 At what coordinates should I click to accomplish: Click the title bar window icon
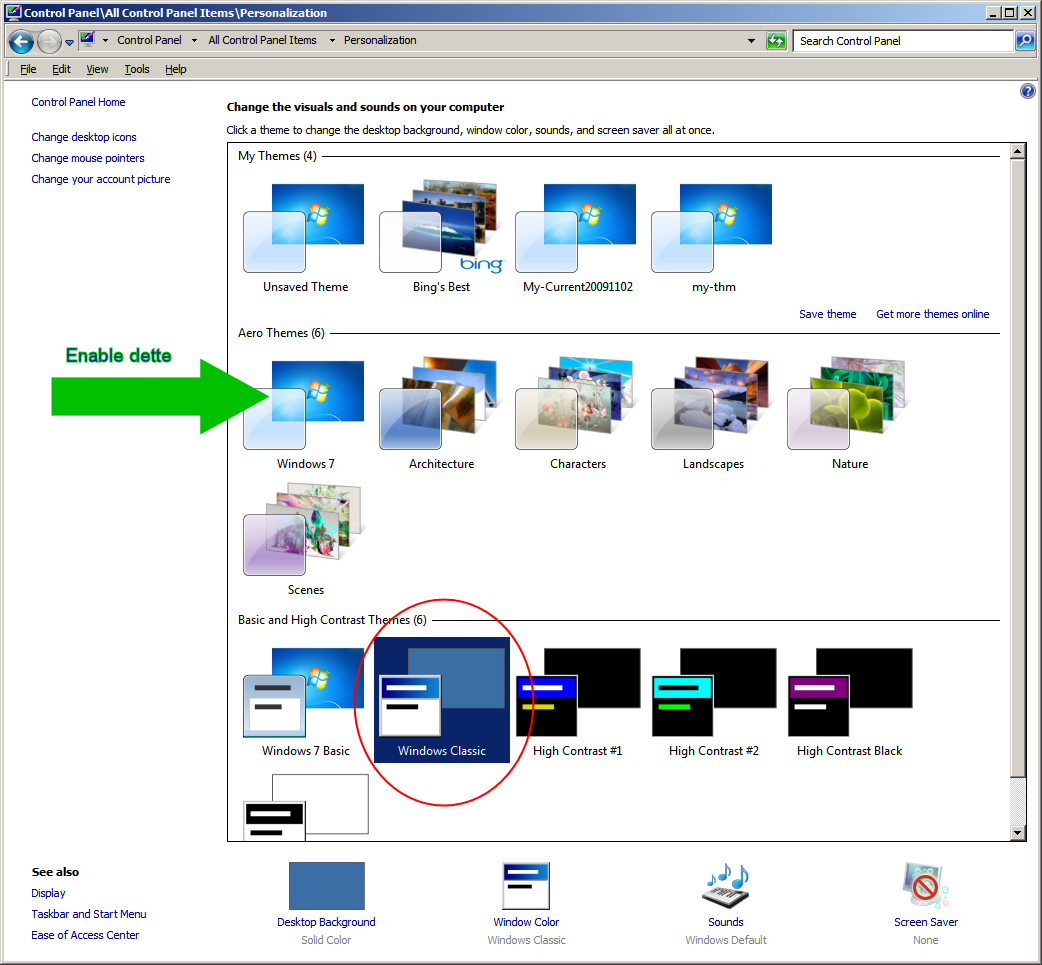click(13, 13)
